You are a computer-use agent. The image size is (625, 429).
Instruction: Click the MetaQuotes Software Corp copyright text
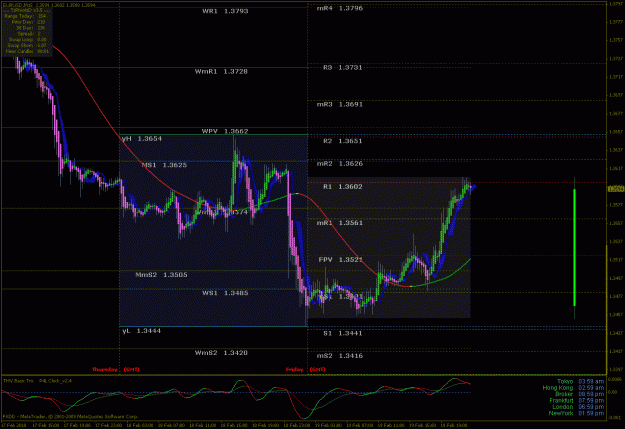coord(70,417)
